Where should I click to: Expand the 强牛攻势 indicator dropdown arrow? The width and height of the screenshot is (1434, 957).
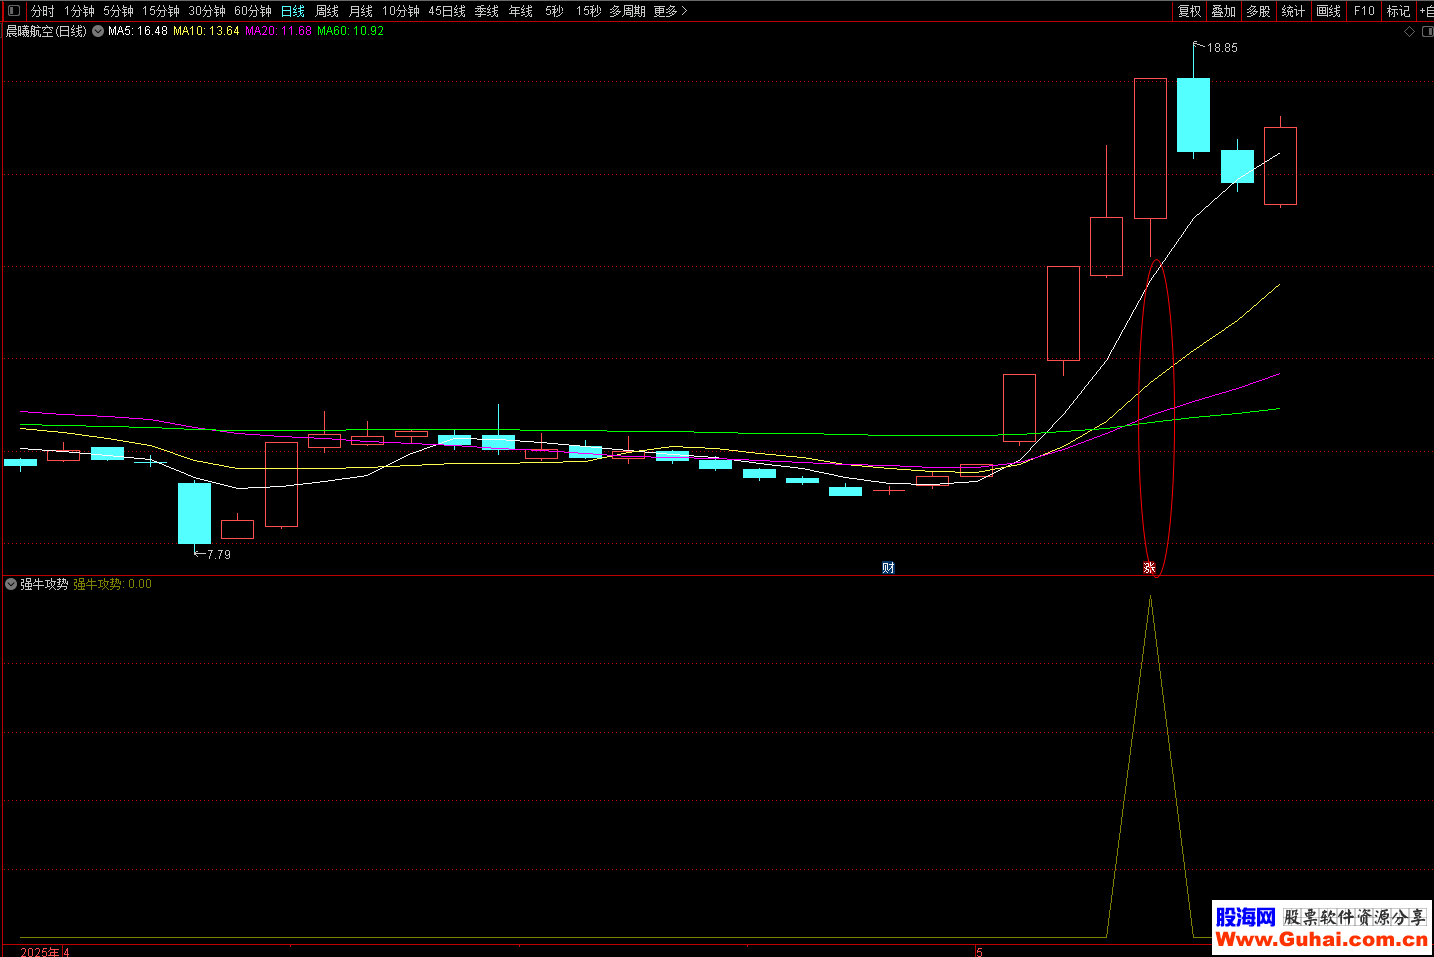tap(11, 584)
